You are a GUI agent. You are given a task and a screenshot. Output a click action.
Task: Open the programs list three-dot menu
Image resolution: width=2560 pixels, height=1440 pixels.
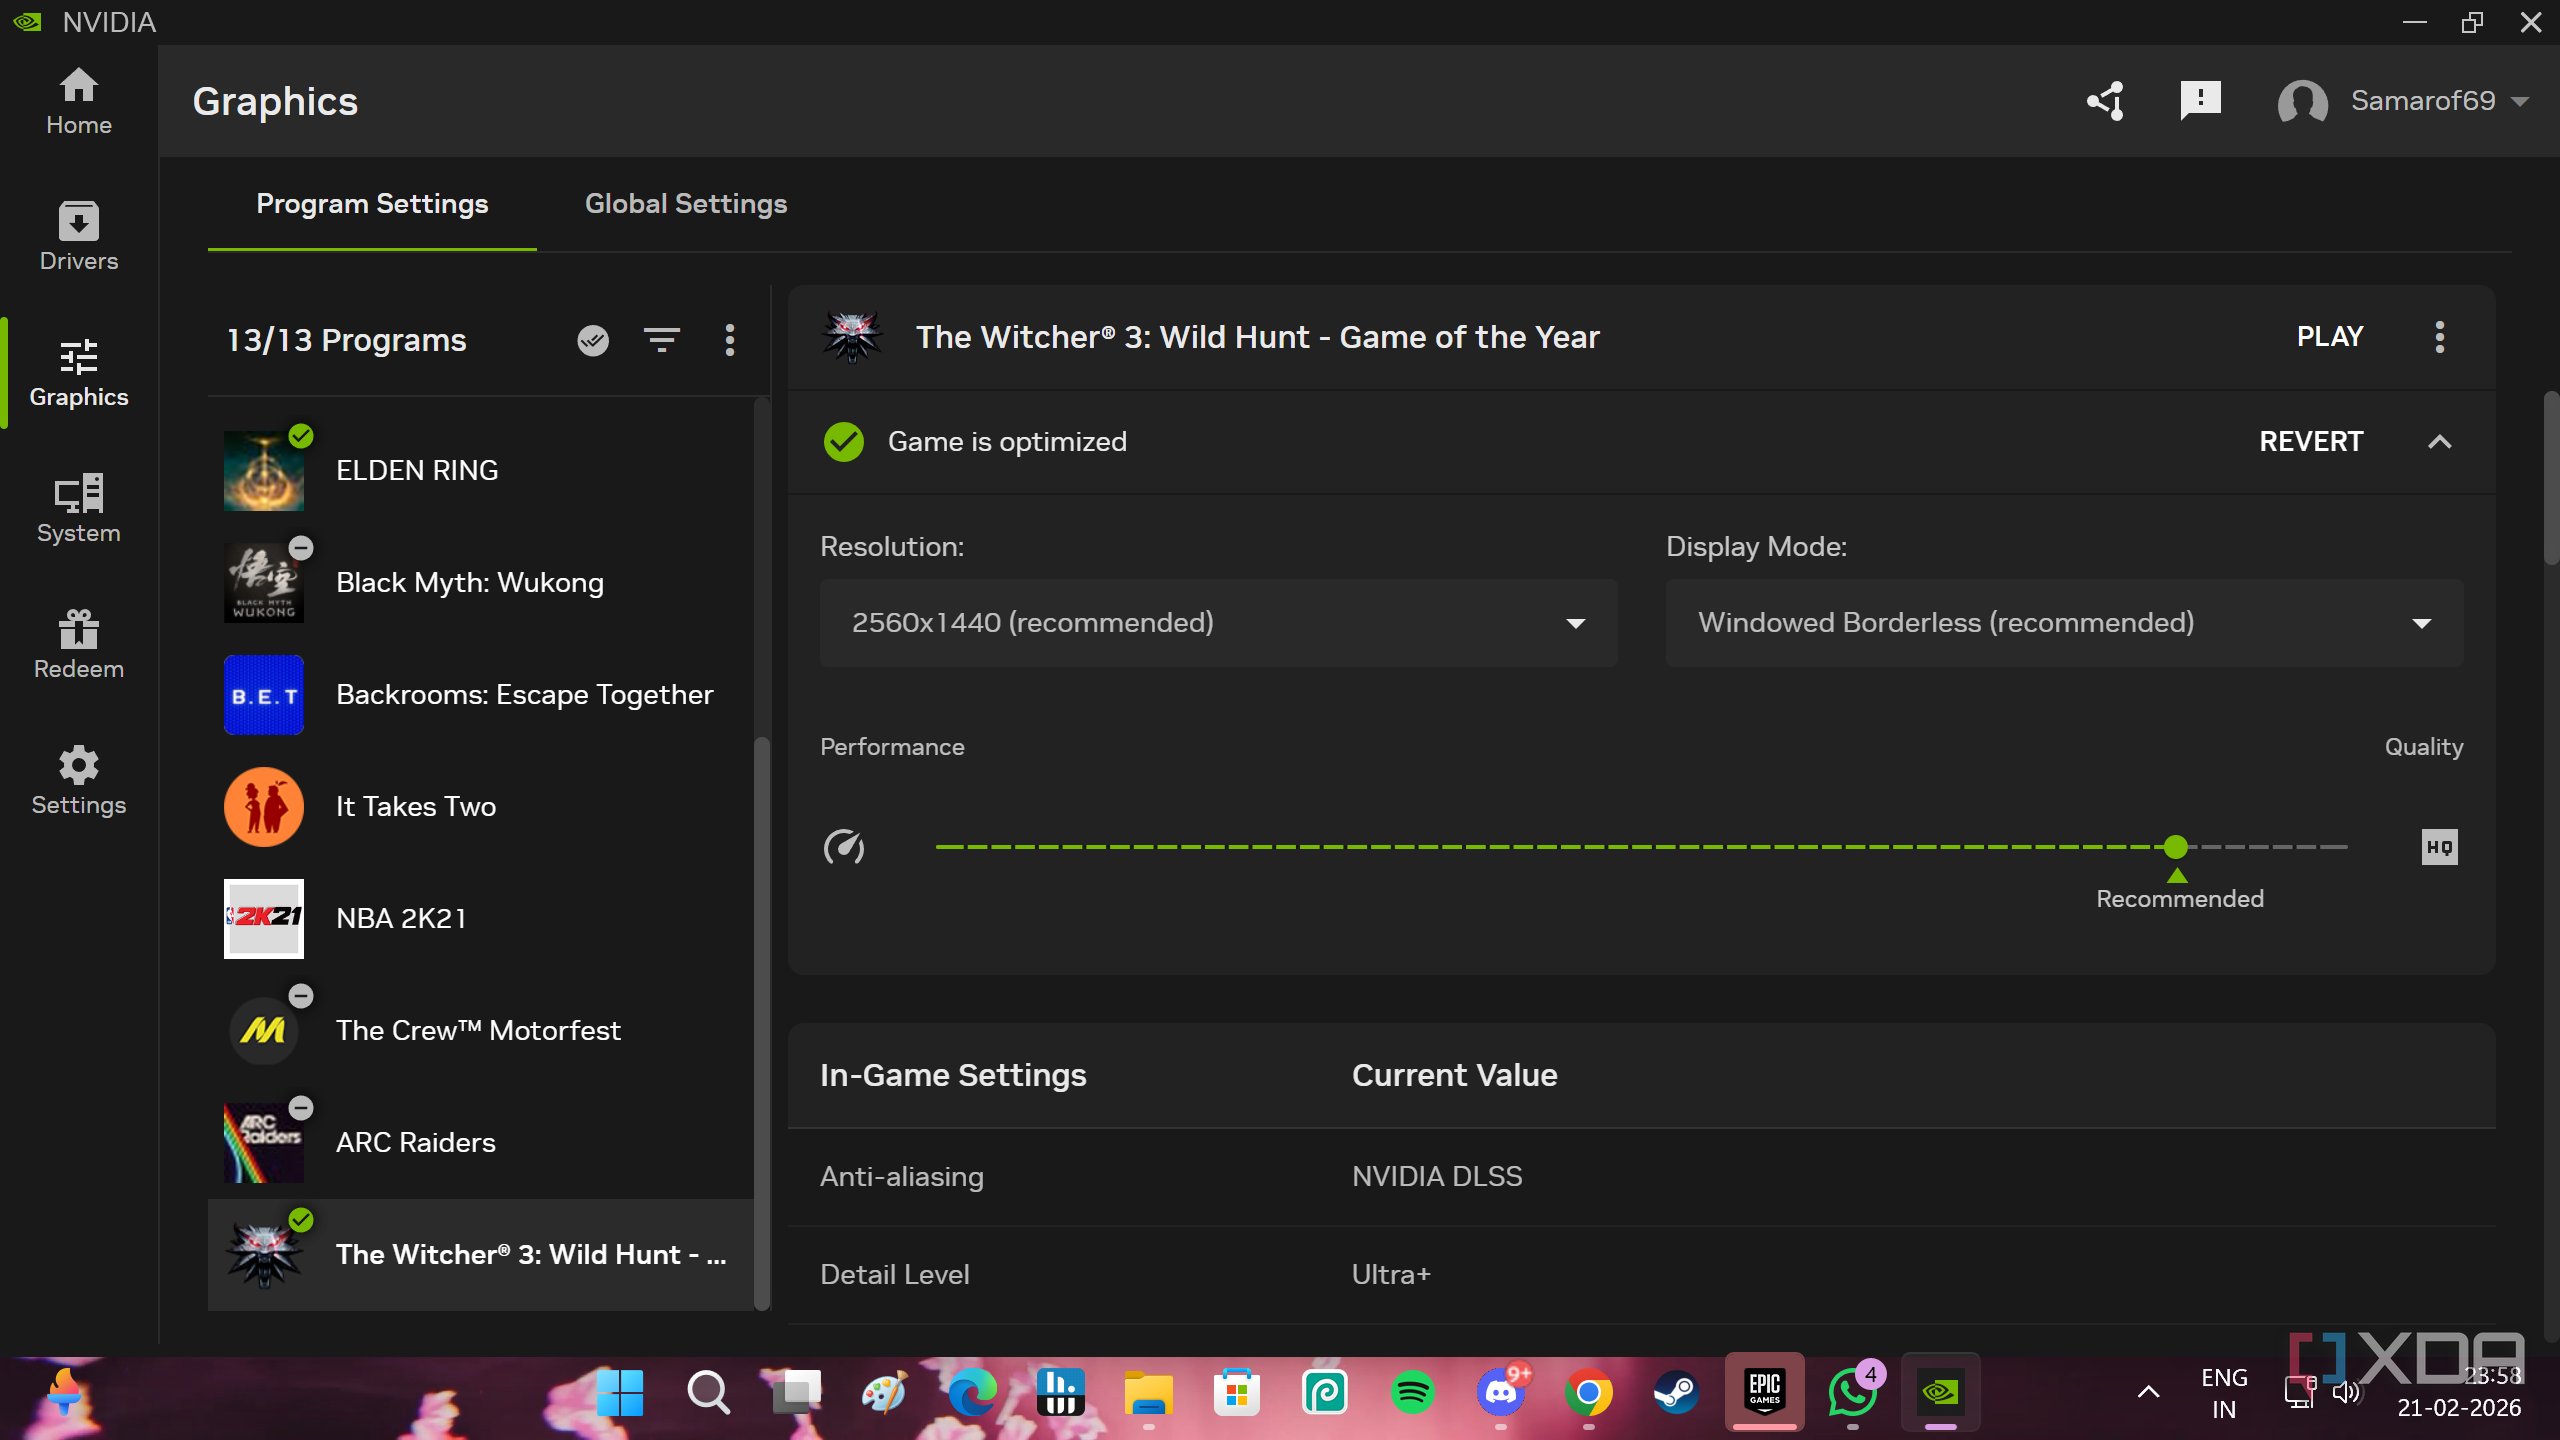pos(730,340)
